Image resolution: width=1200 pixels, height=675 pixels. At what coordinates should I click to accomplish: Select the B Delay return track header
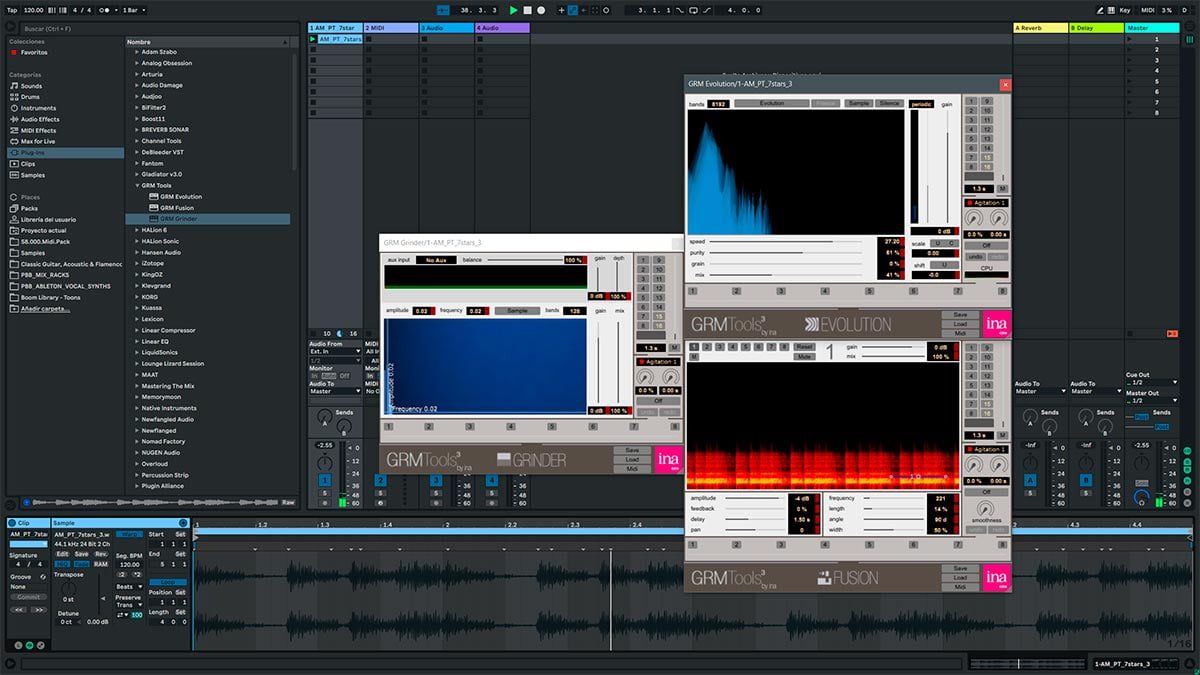point(1096,28)
